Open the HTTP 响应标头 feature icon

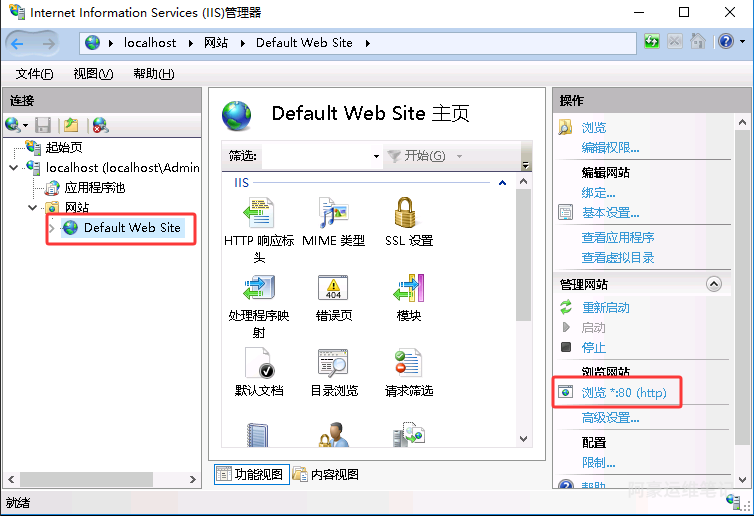click(259, 213)
